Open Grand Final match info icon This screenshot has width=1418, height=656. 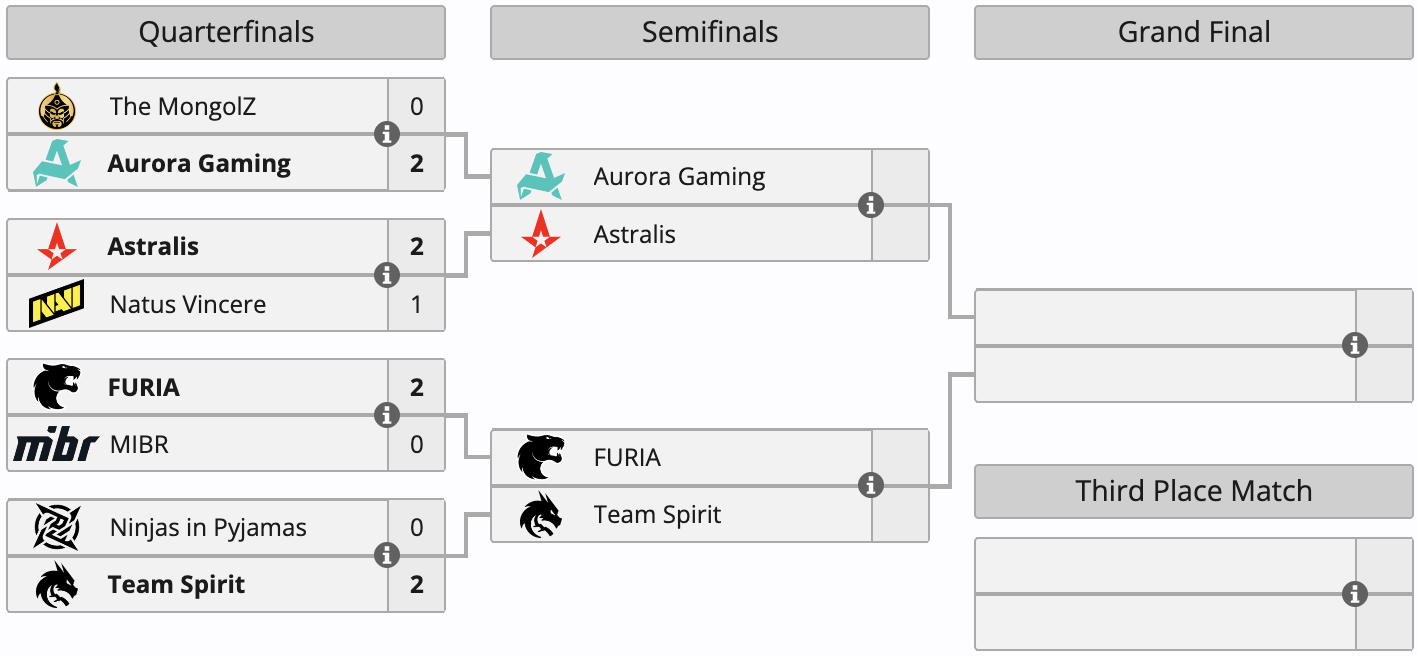tap(1355, 345)
